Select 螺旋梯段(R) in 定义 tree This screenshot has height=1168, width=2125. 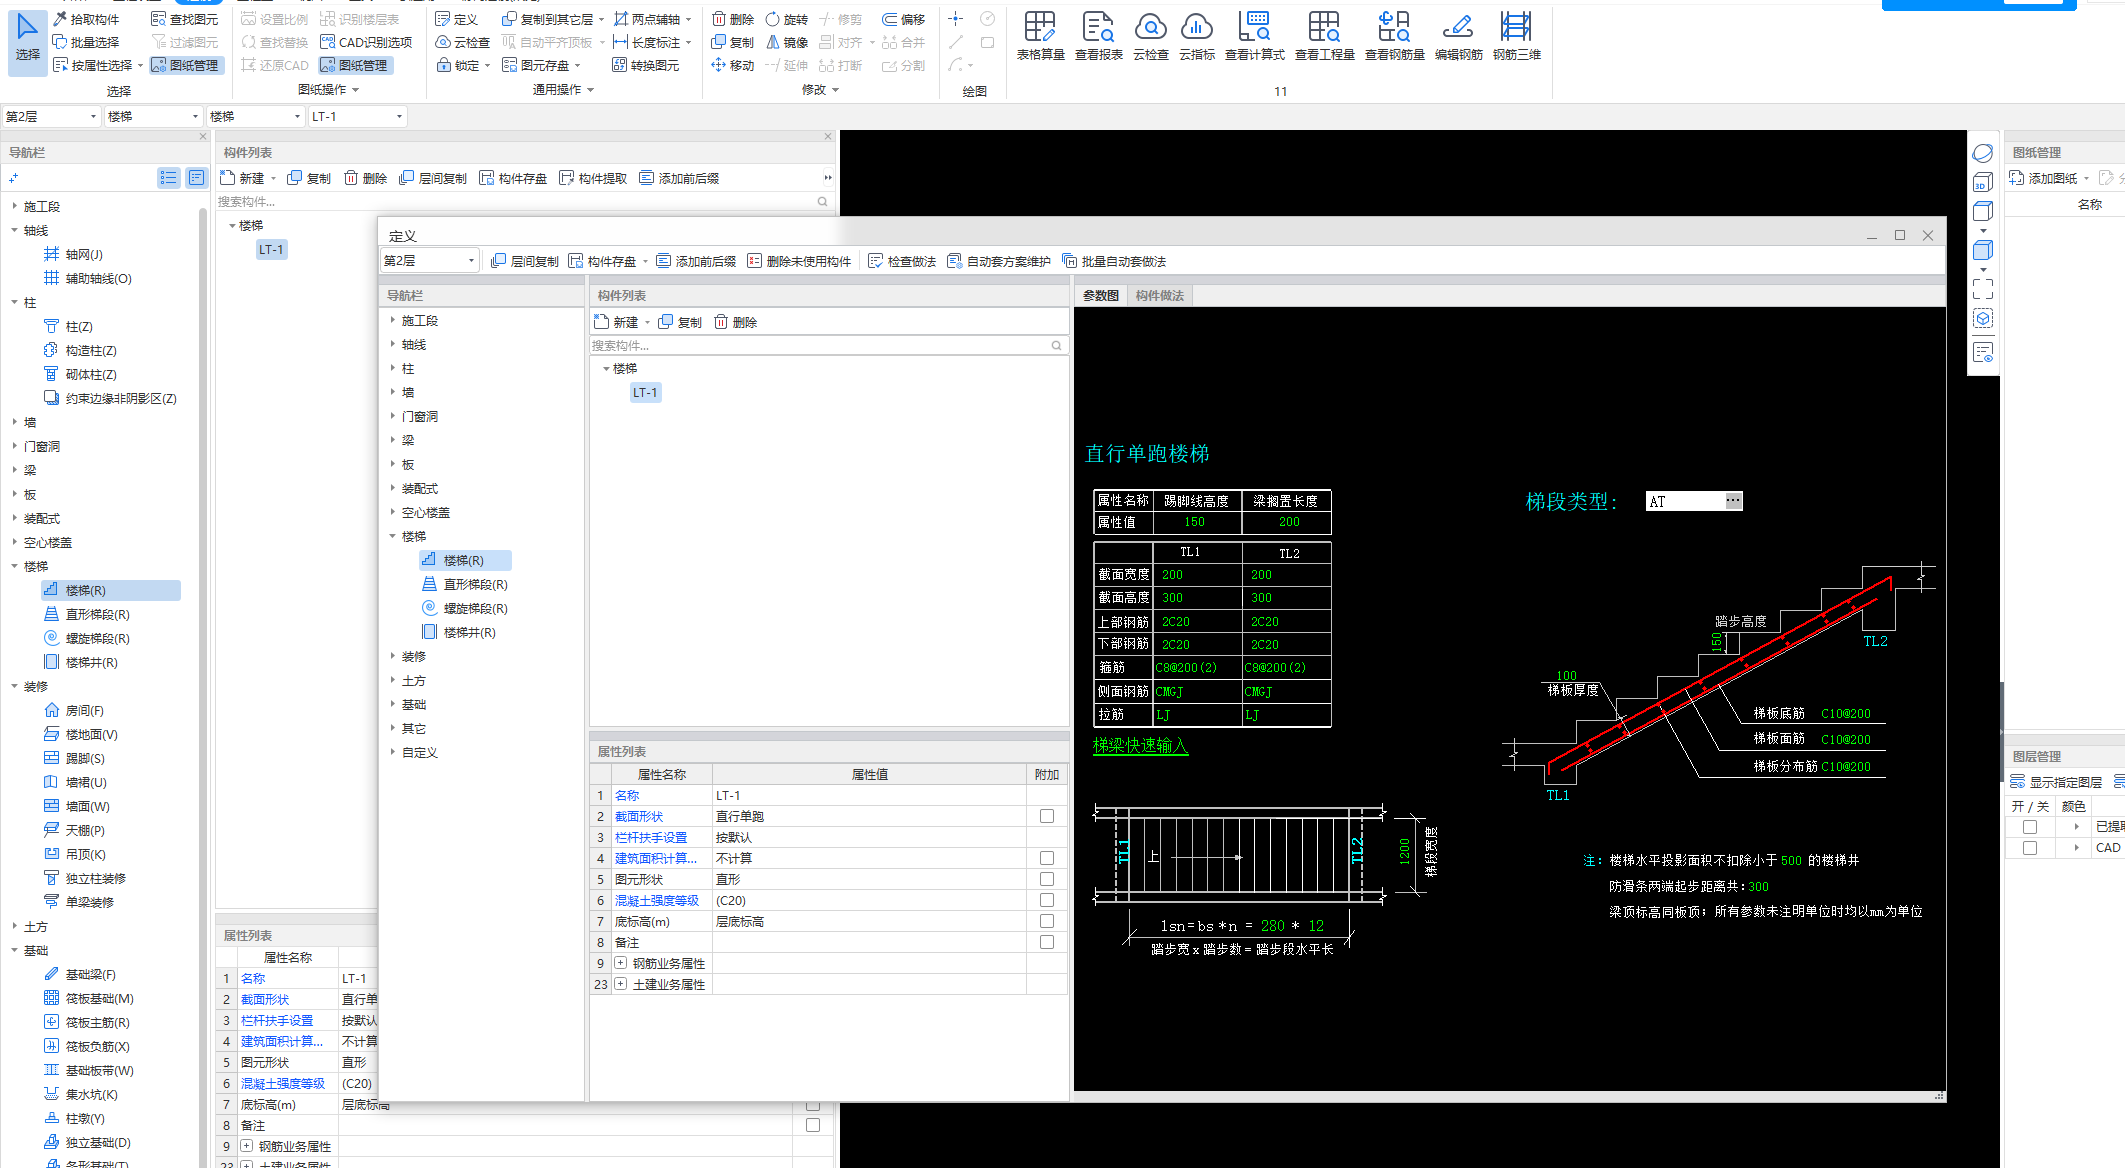click(465, 609)
